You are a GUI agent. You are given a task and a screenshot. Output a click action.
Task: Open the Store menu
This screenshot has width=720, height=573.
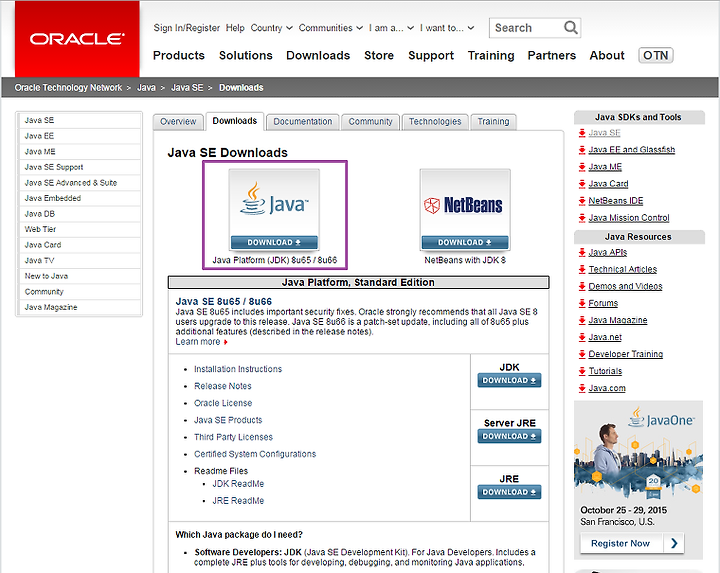click(x=379, y=56)
